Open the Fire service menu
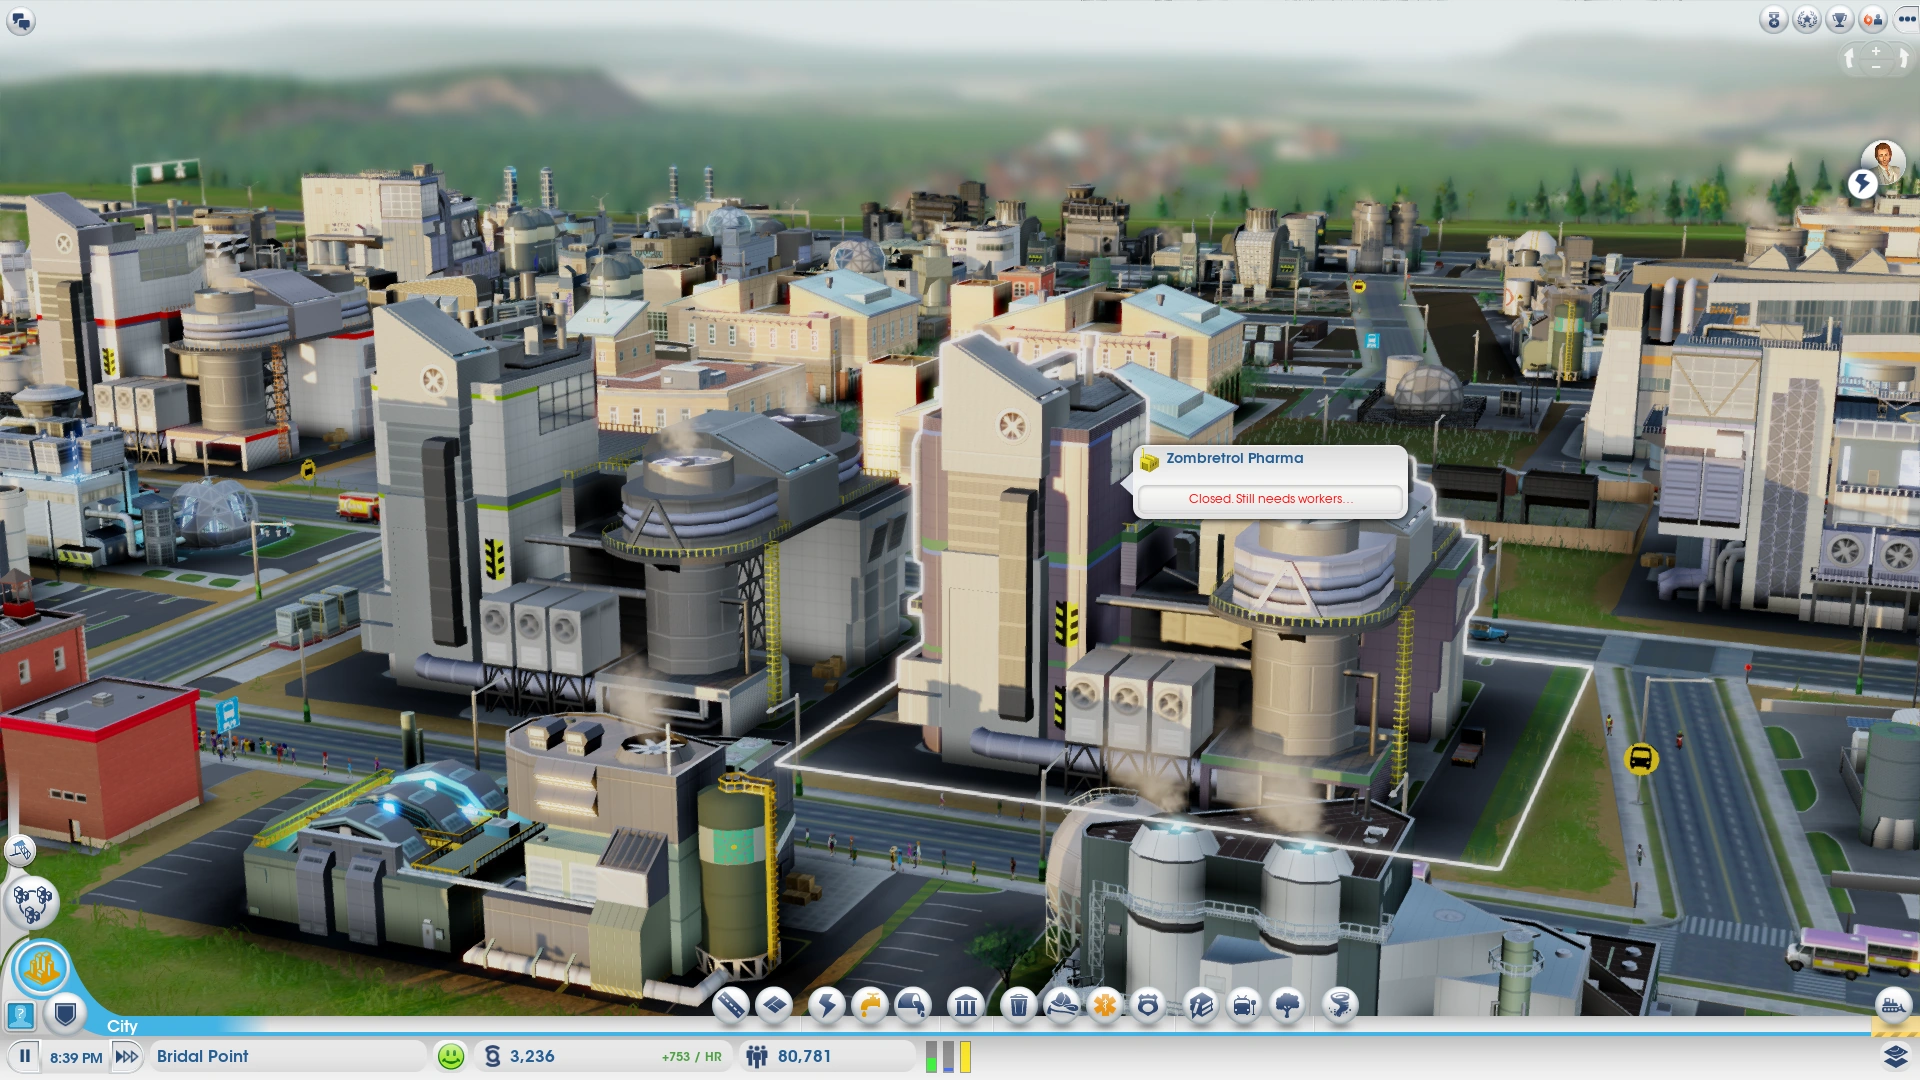Image resolution: width=1920 pixels, height=1080 pixels. point(1062,1004)
